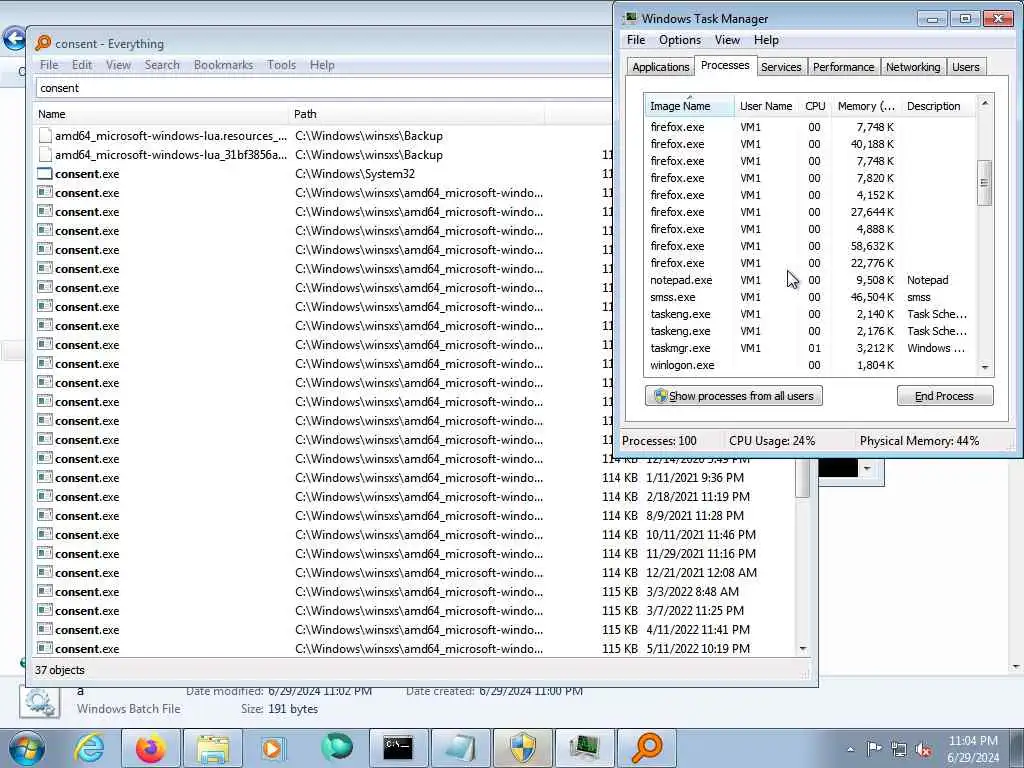Screen dimensions: 1024x768
Task: Open Task Manager Options menu
Action: (x=680, y=40)
